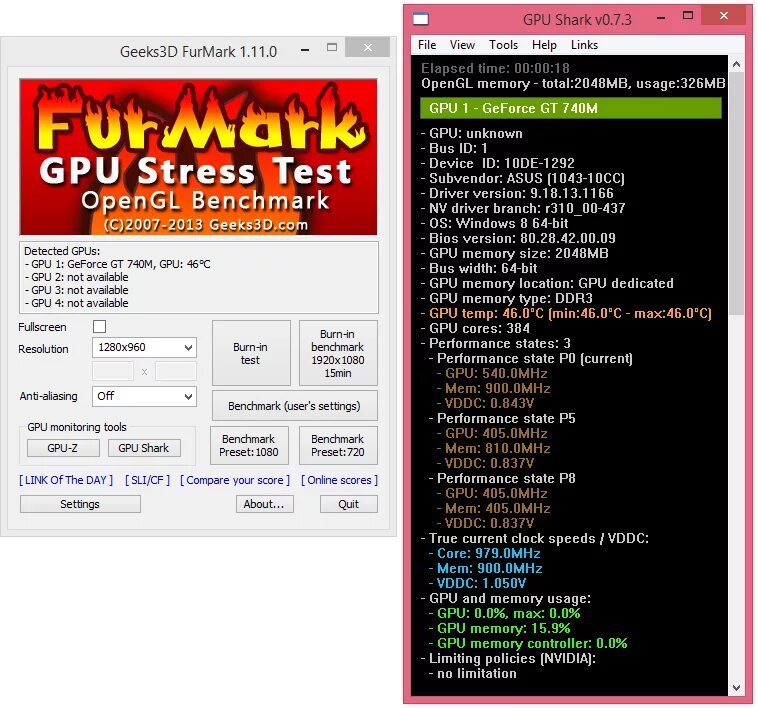Open Online scores link
758x708 pixels.
tap(339, 480)
